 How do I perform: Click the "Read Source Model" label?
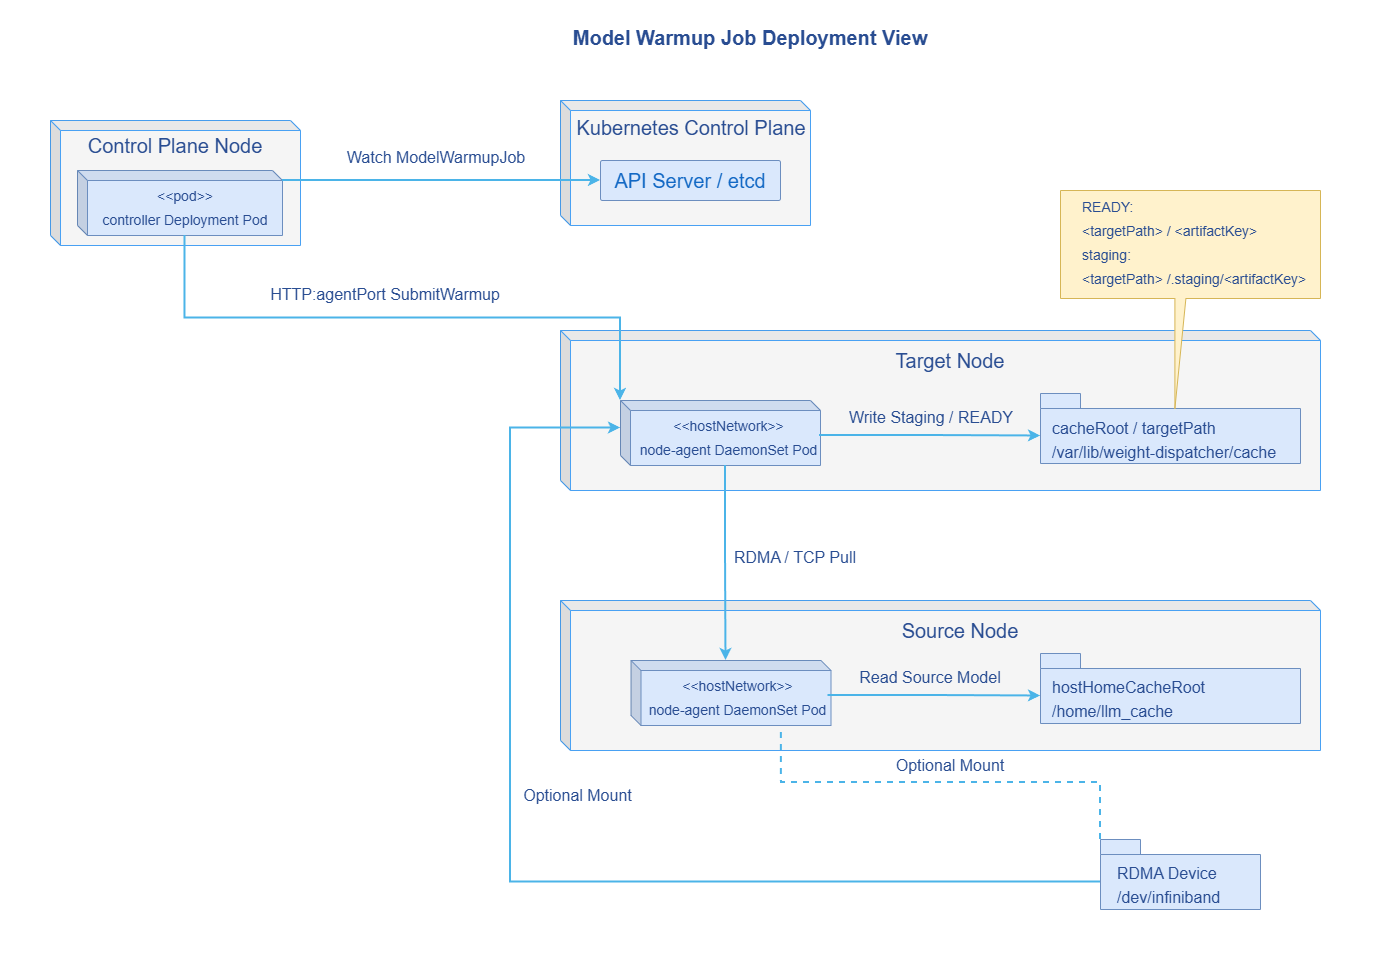coord(930,677)
